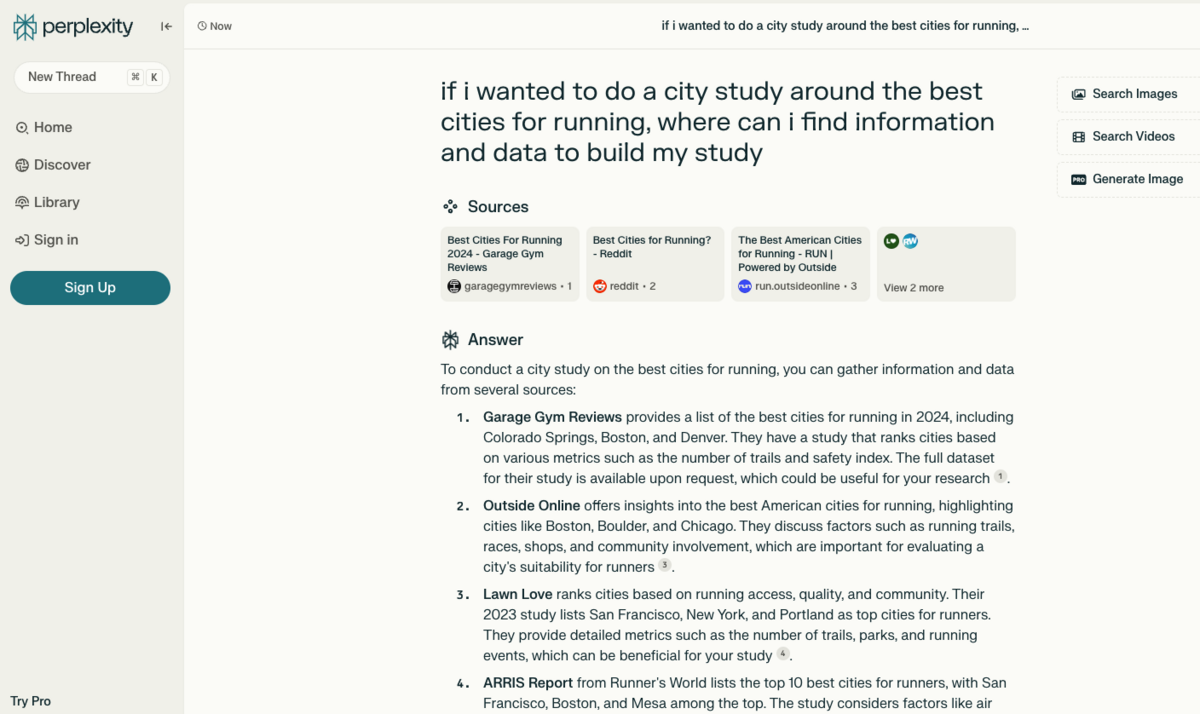Open Garage Gym Reviews source card

[510, 264]
